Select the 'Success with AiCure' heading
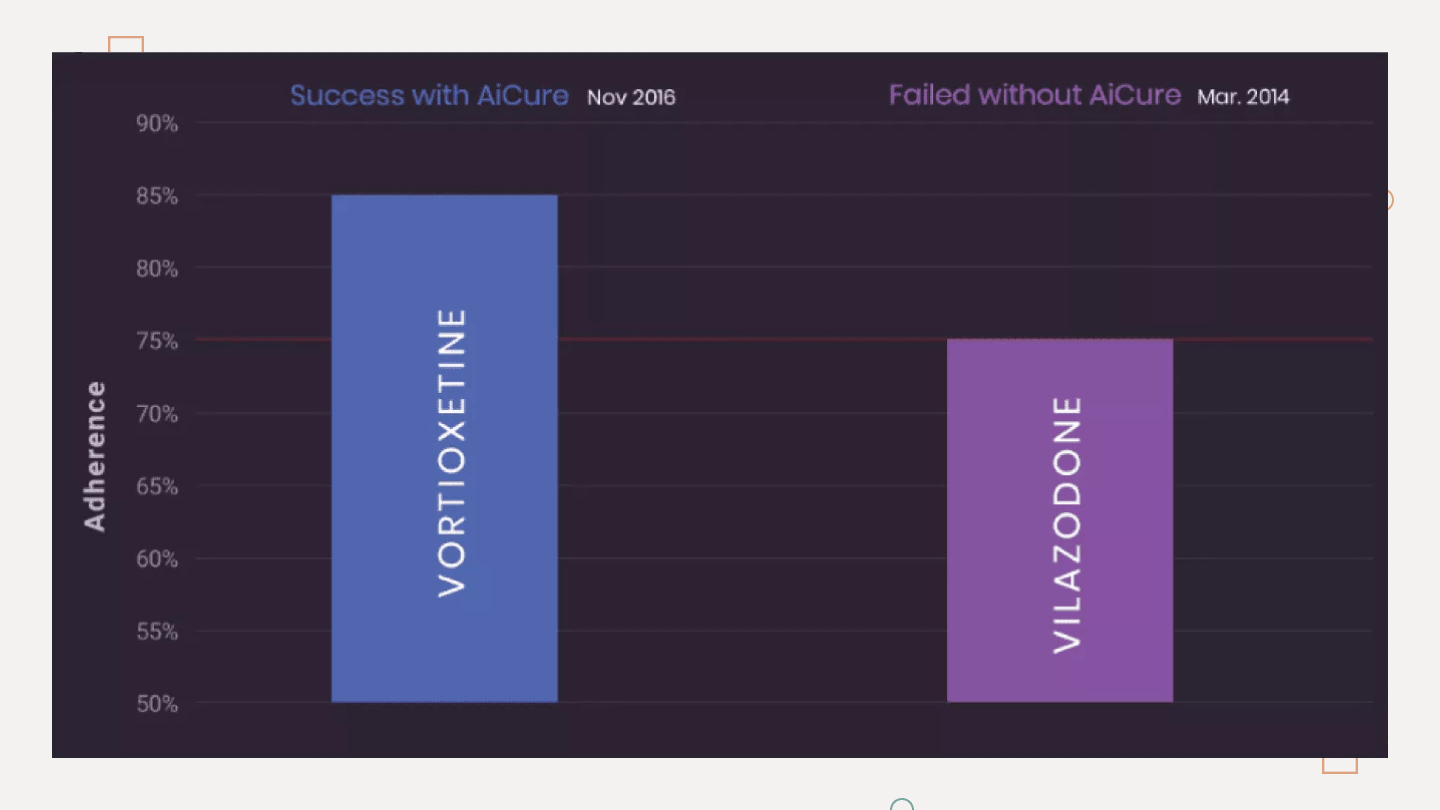Screen dimensions: 1440x810 coord(429,96)
